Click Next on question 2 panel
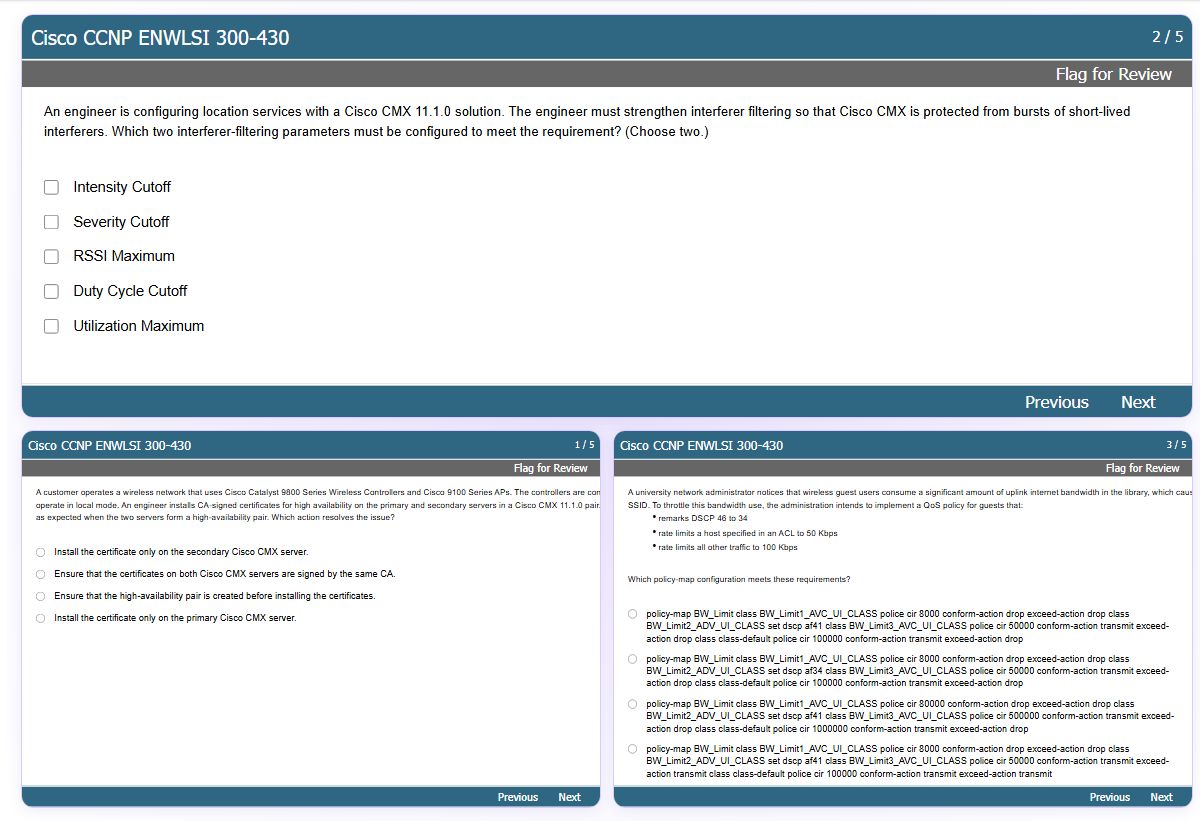1200x821 pixels. click(1138, 402)
